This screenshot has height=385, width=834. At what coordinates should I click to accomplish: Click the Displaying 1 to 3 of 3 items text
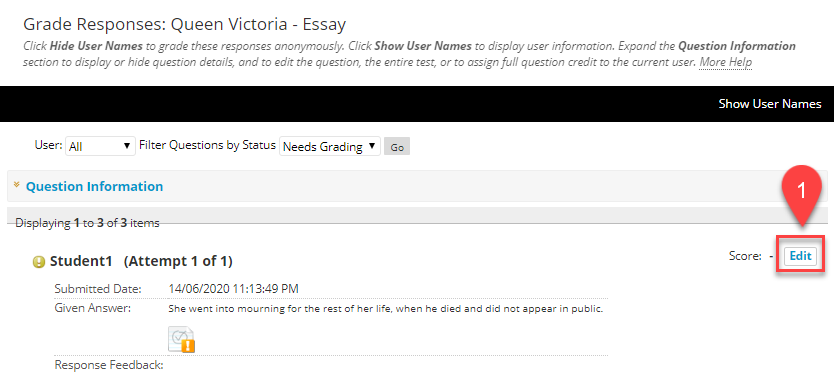[87, 223]
